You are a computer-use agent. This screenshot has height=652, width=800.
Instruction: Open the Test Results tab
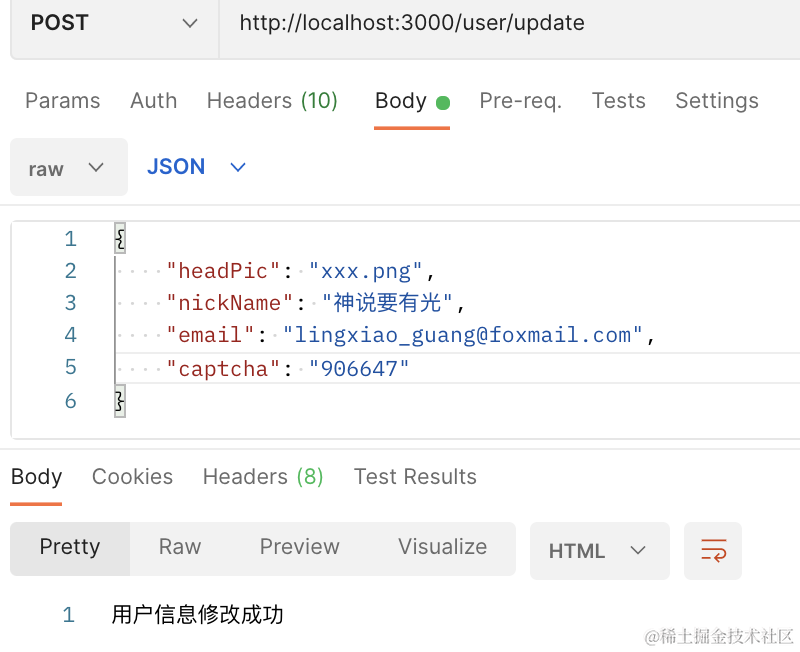pyautogui.click(x=415, y=477)
